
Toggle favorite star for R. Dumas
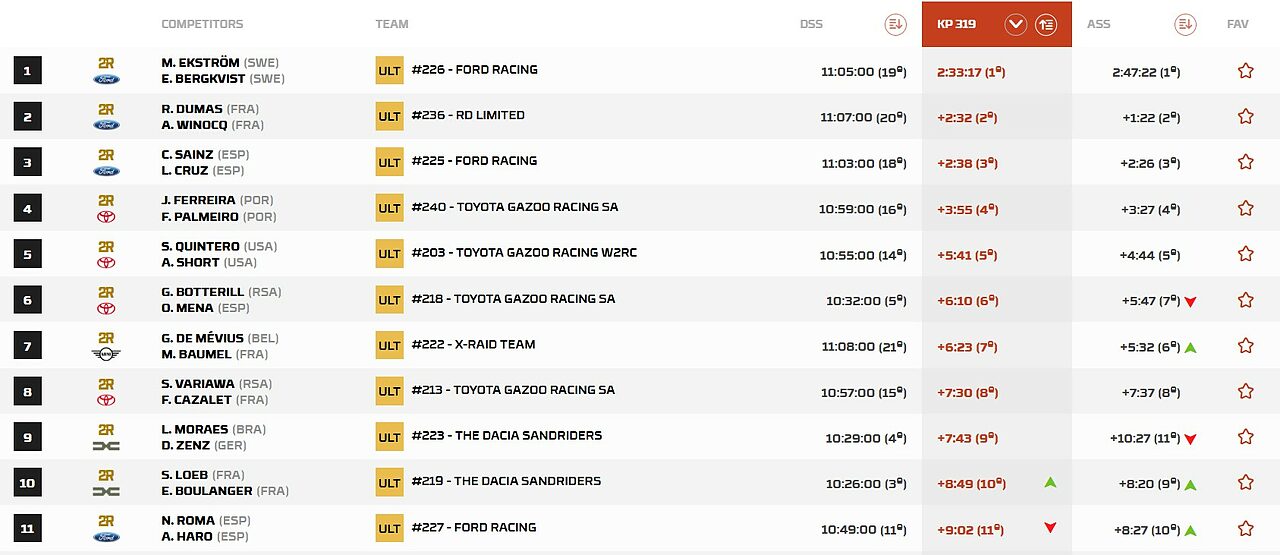click(x=1245, y=117)
